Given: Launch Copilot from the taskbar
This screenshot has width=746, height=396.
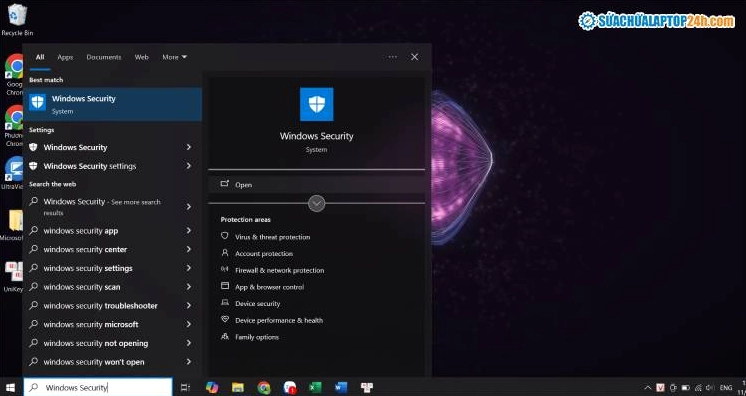Looking at the screenshot, I should pyautogui.click(x=212, y=387).
